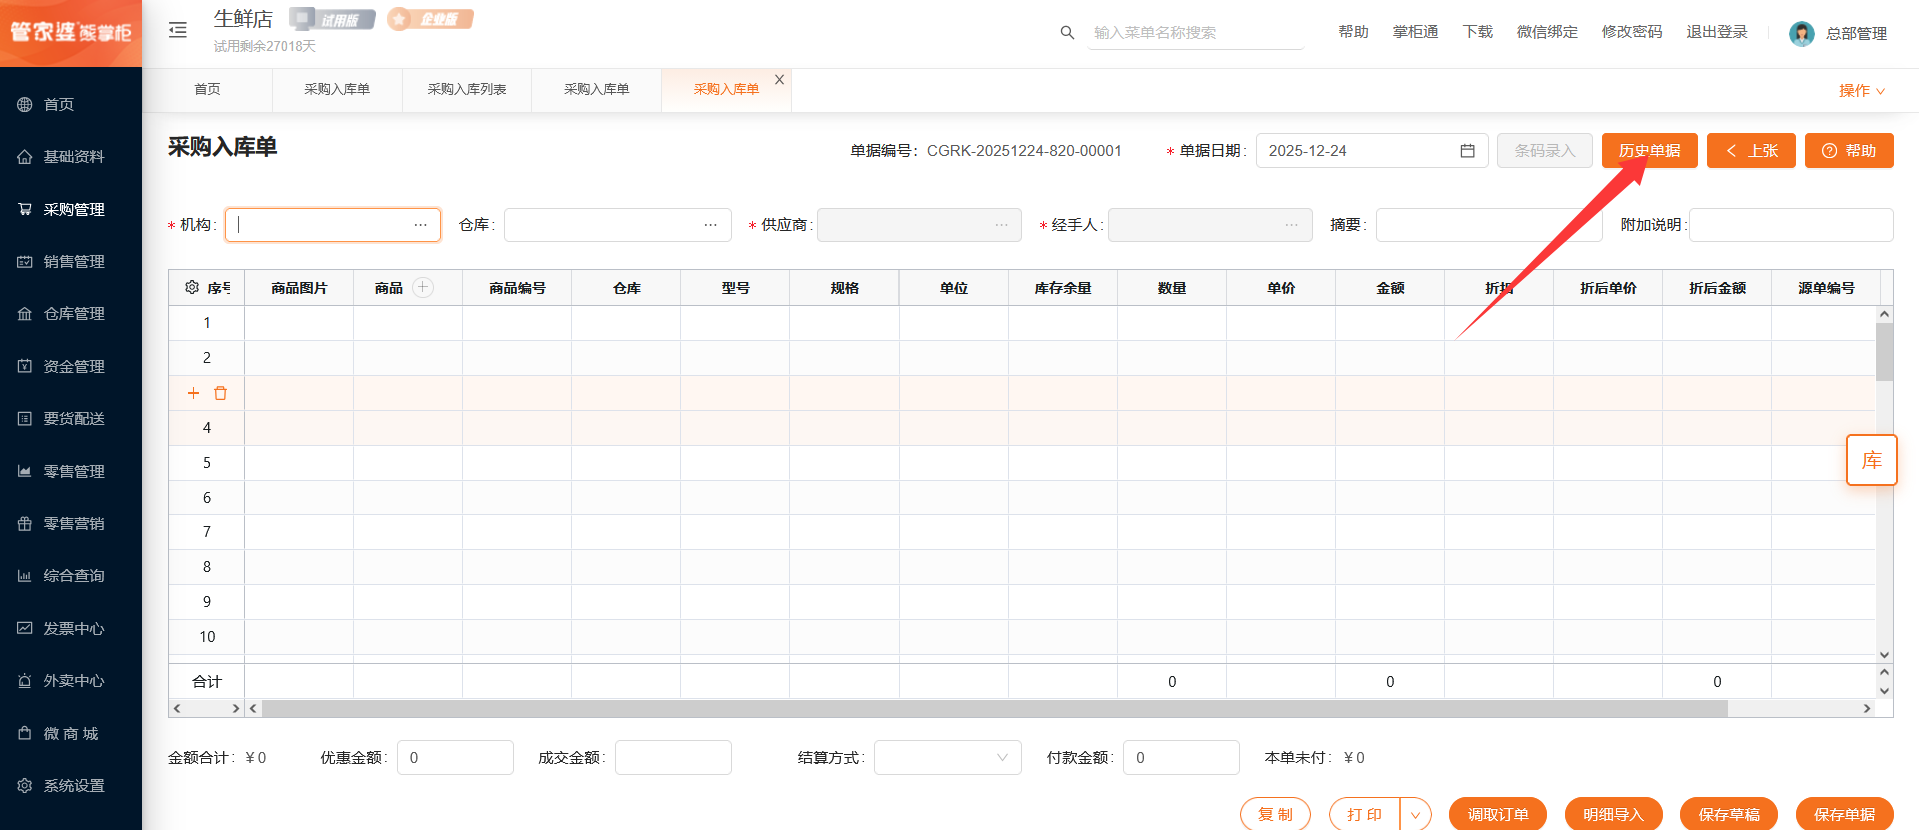Screen dimensions: 1919x830
Task: Open 仓库管理 in the sidebar
Action: click(x=73, y=314)
